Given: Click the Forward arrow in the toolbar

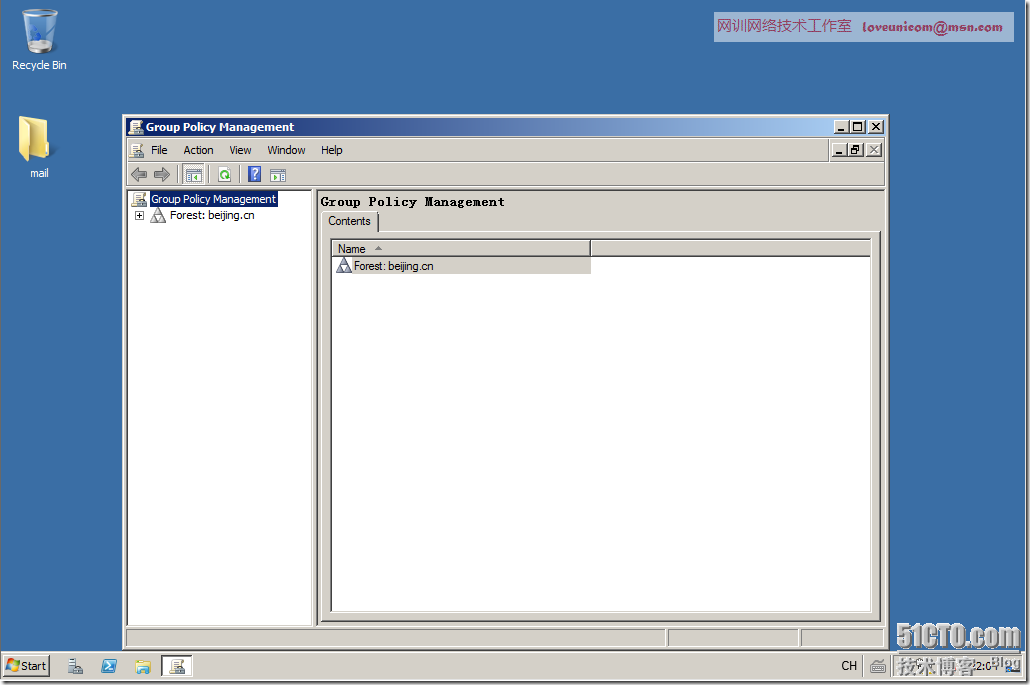Looking at the screenshot, I should click(162, 175).
